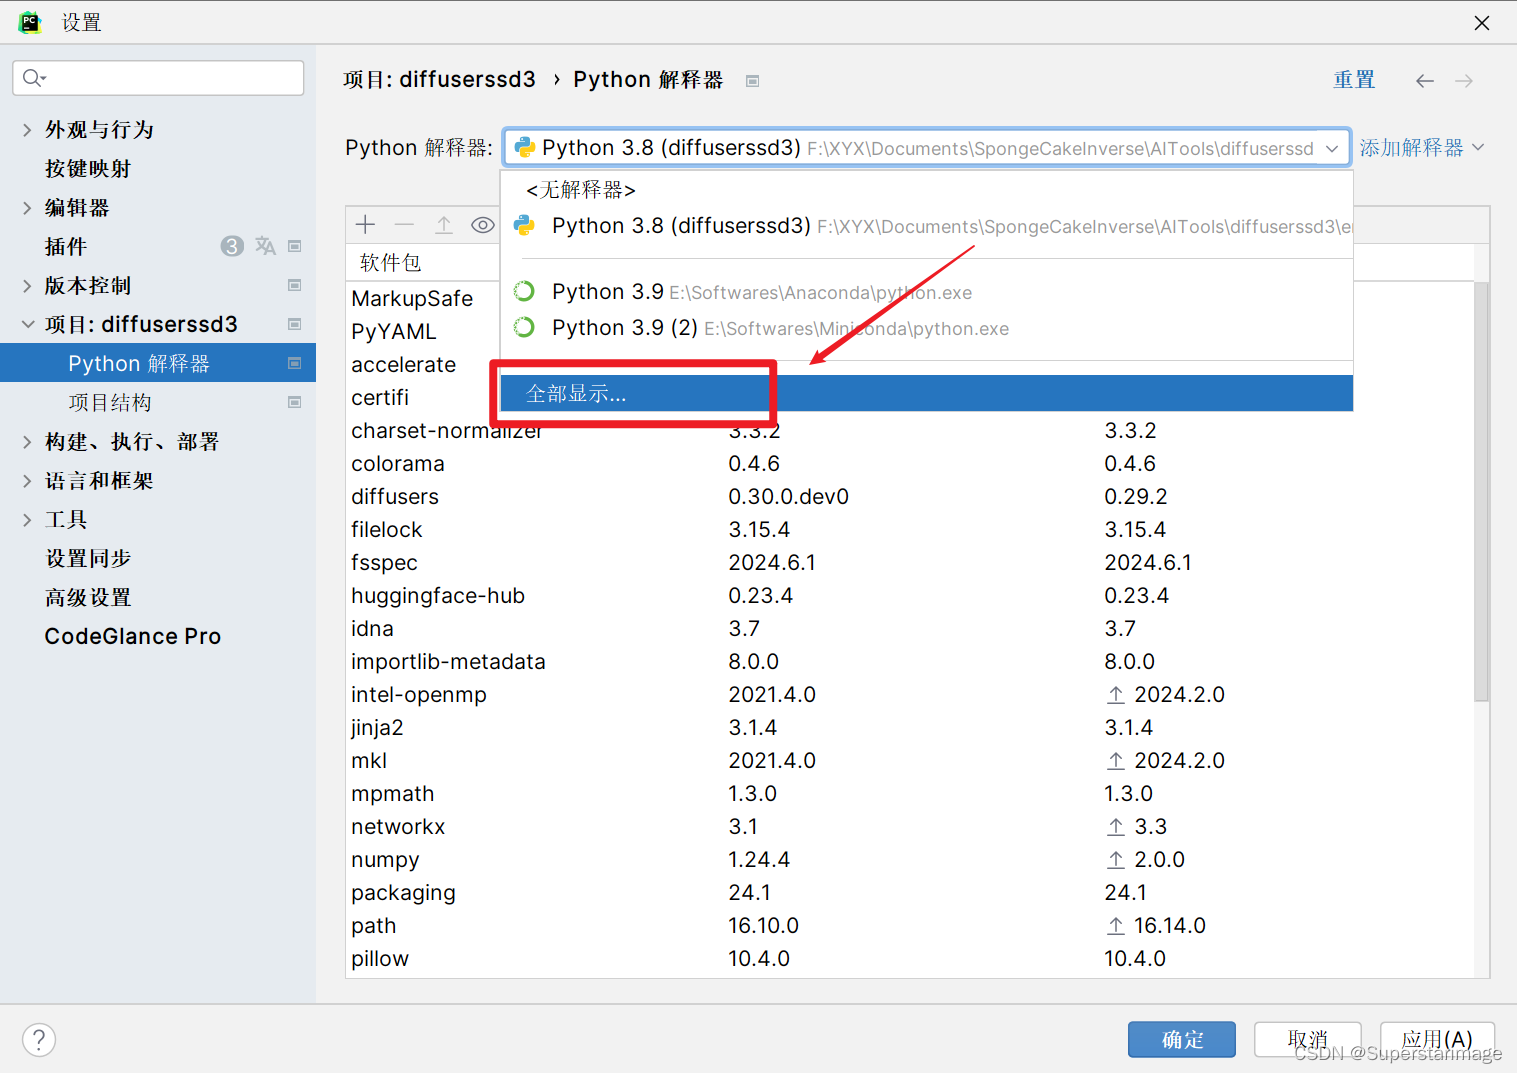Click the help question mark button
Viewport: 1517px width, 1073px height.
(39, 1039)
